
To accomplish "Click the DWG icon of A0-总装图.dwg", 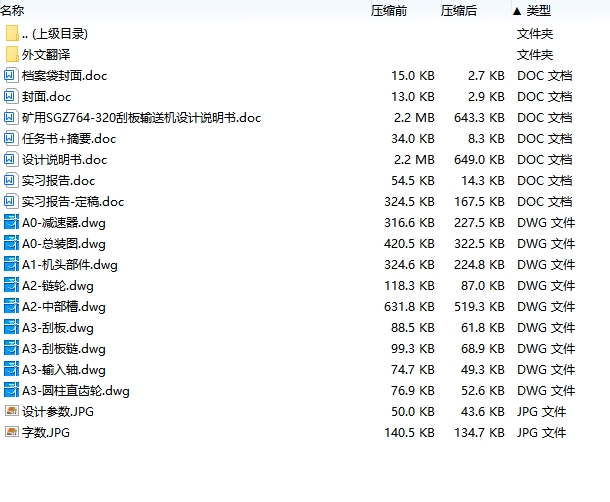I will point(11,243).
